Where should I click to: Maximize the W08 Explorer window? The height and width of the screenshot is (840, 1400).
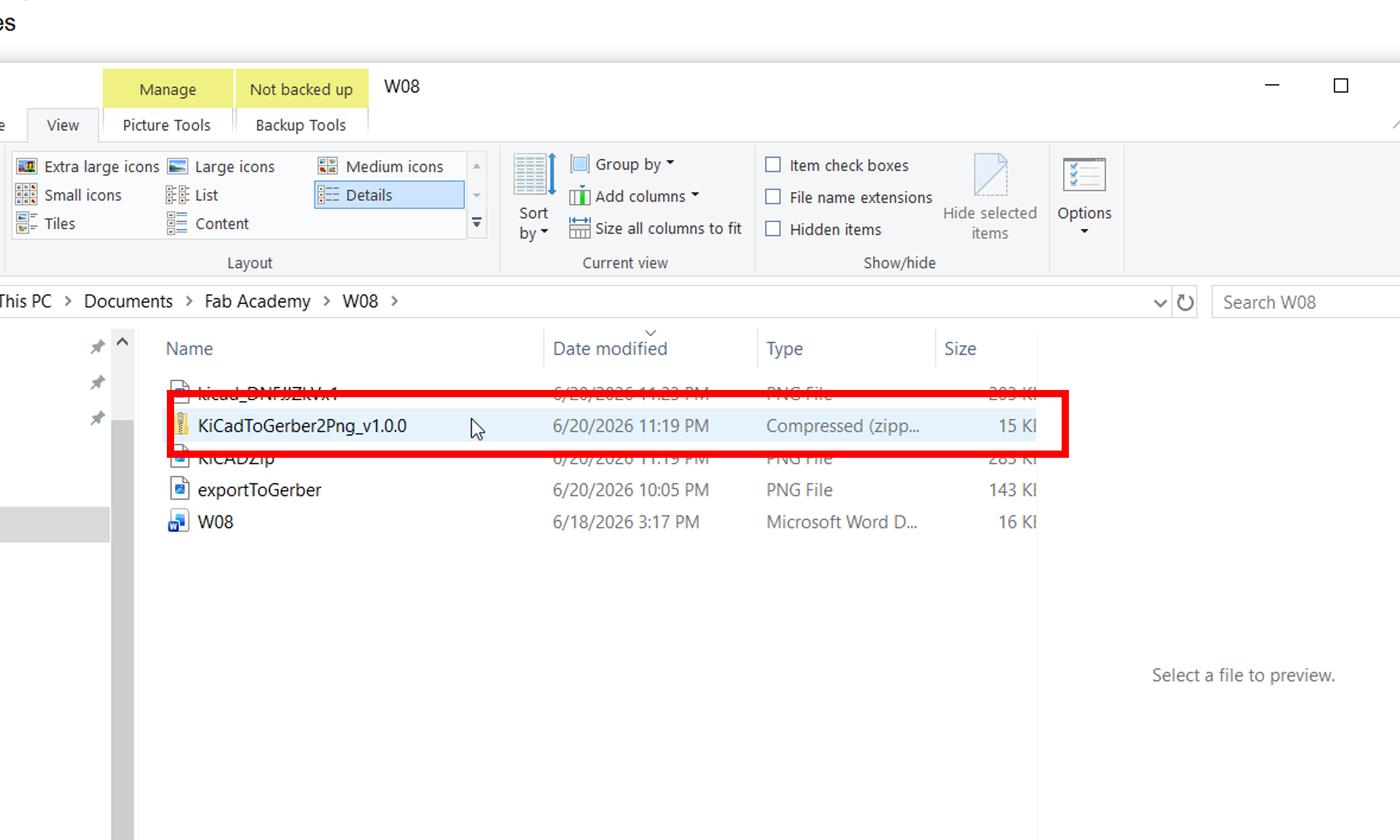point(1341,86)
